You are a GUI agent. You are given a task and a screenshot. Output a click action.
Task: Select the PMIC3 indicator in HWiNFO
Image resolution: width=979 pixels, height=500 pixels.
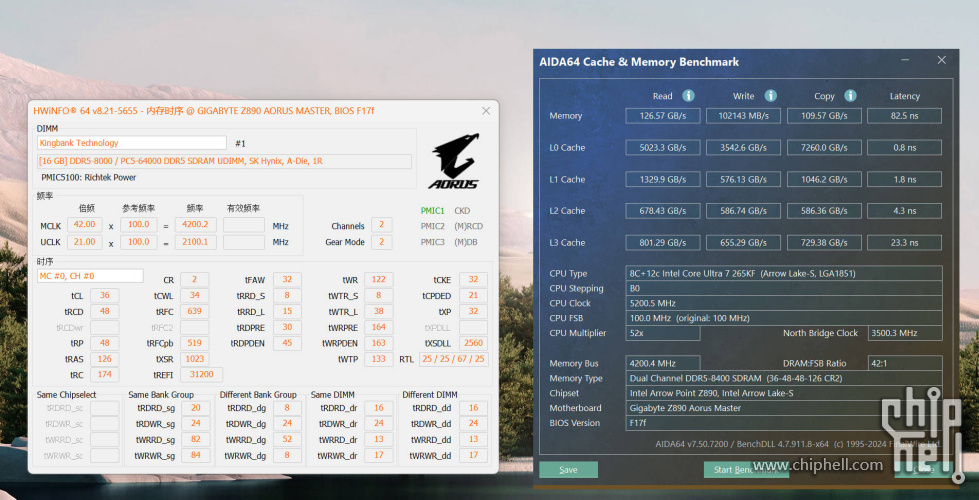click(432, 242)
